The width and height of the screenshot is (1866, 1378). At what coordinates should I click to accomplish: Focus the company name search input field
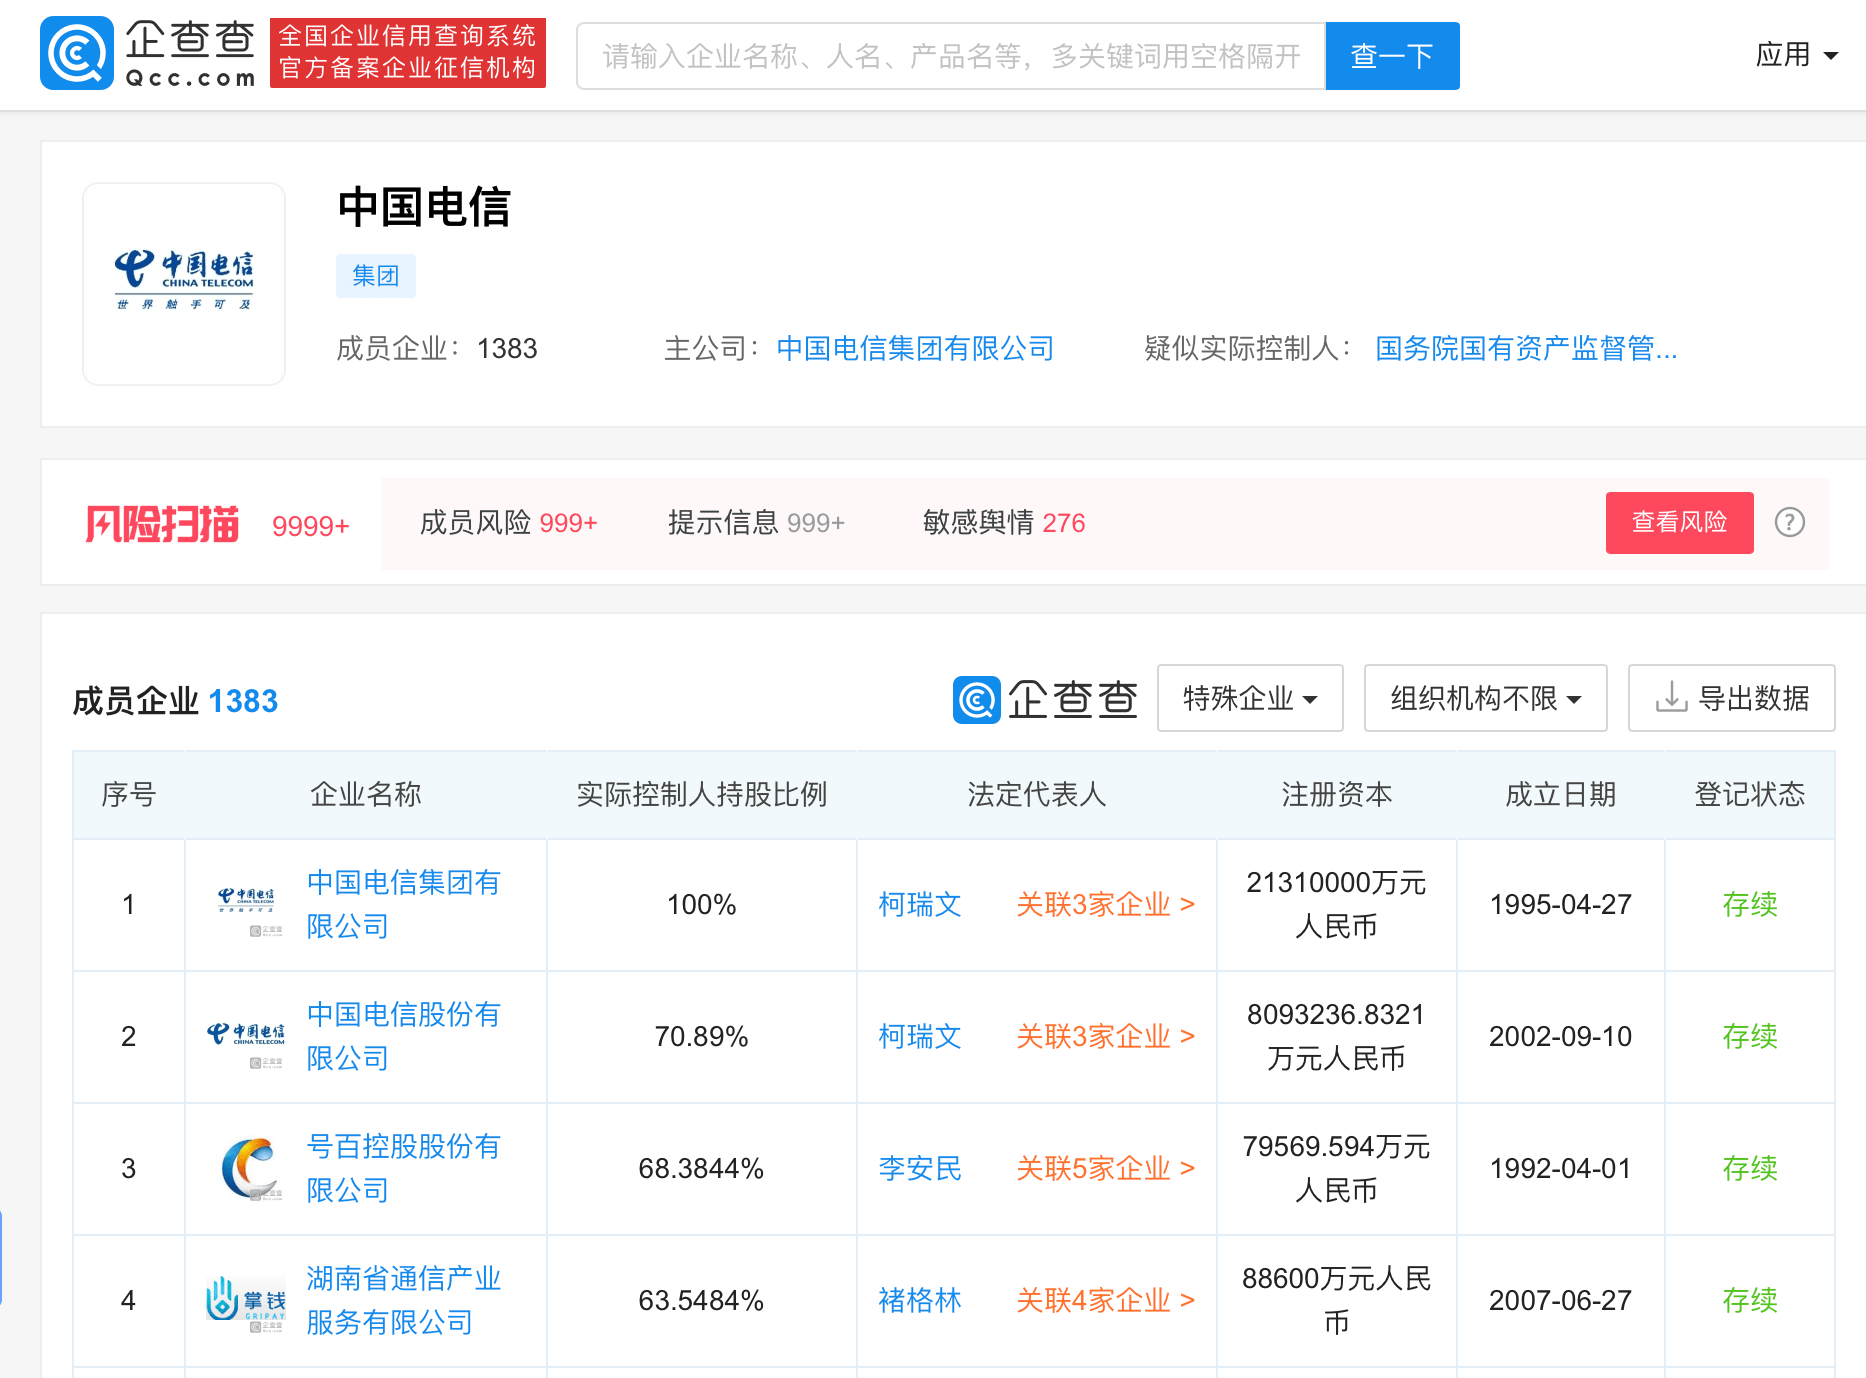(951, 56)
